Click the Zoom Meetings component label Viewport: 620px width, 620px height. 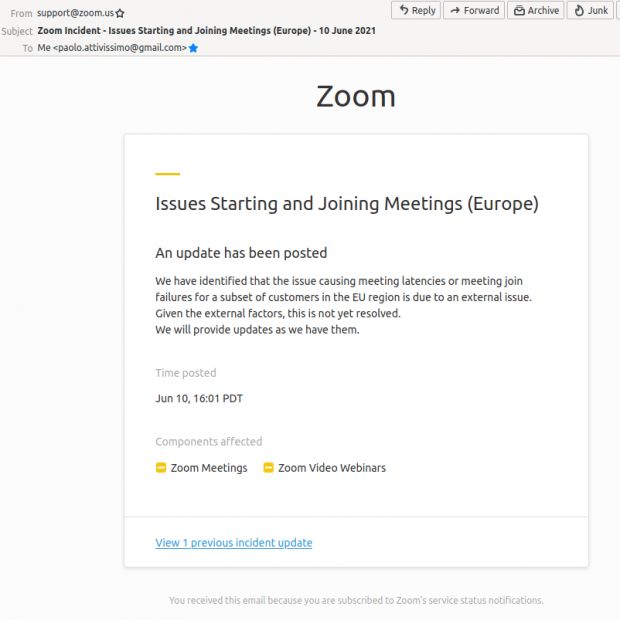pos(209,468)
